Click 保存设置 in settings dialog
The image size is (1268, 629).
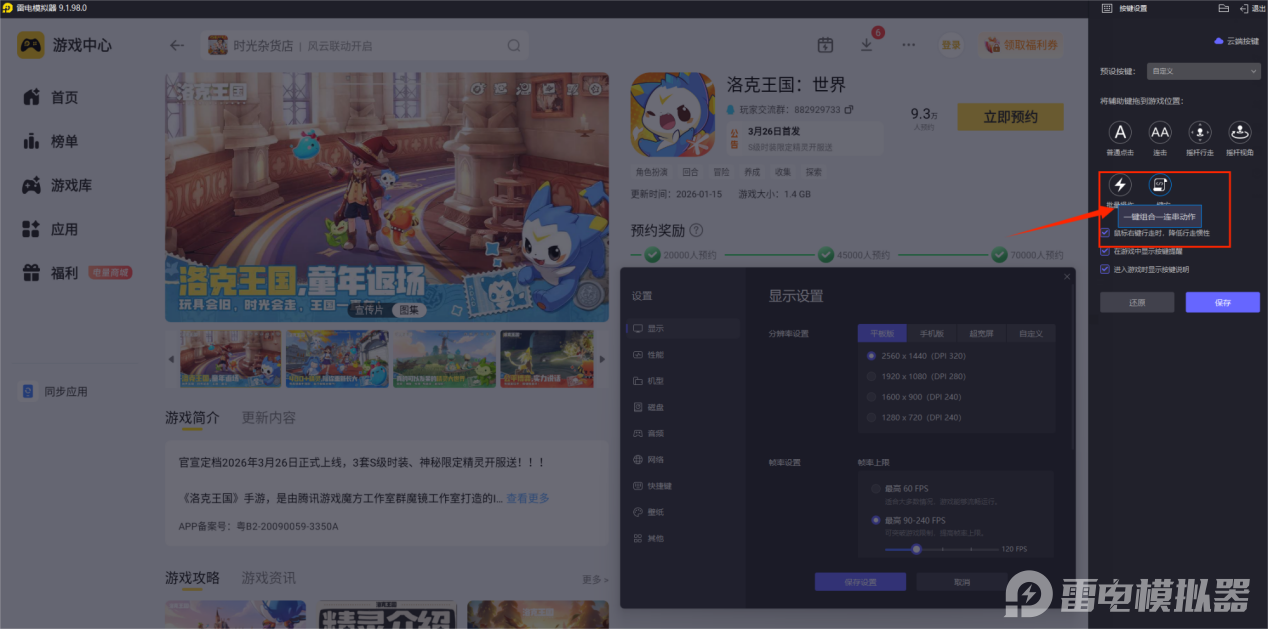[x=860, y=582]
